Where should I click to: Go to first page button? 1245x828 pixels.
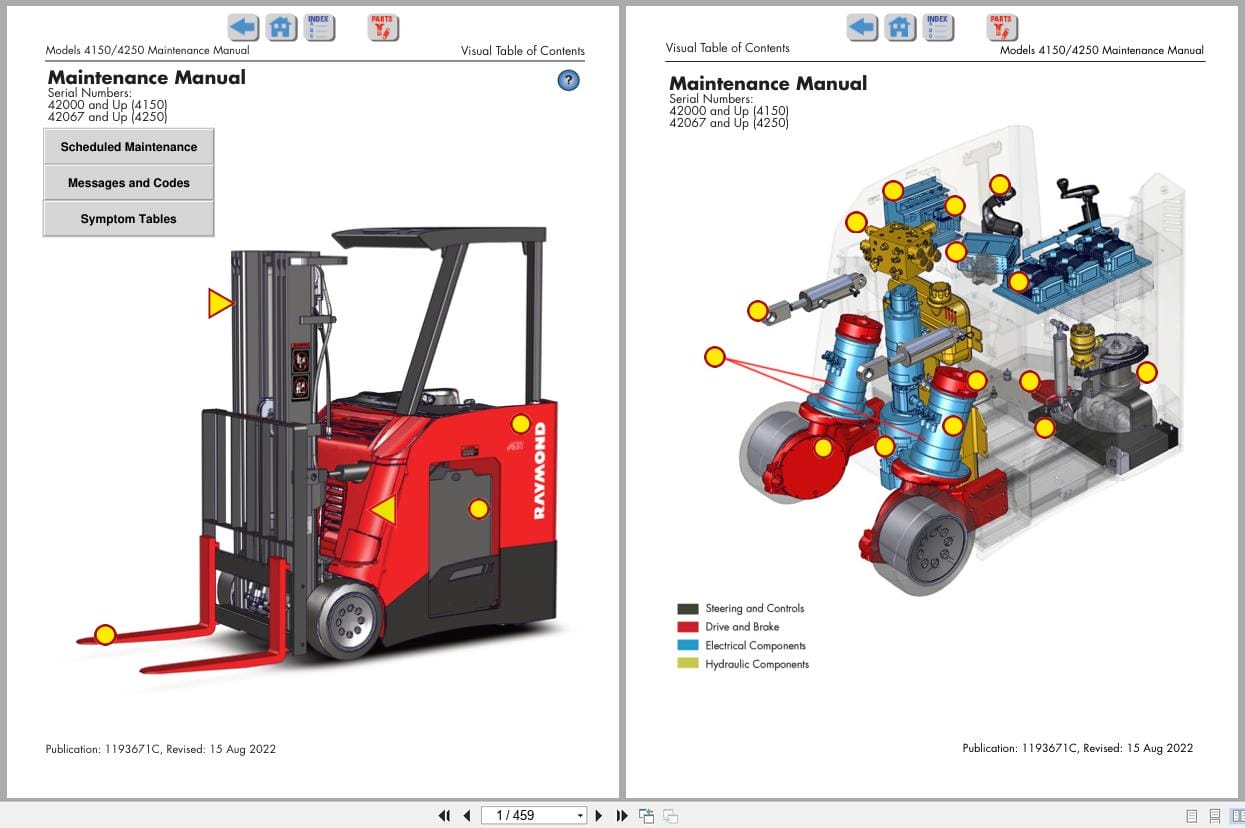click(x=445, y=816)
